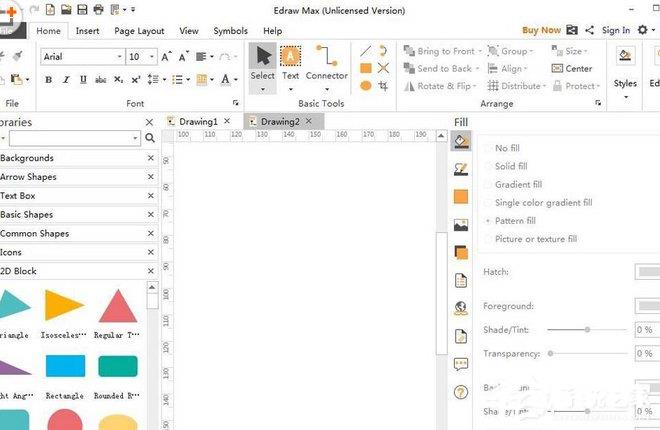Viewport: 660px width, 430px height.
Task: Toggle bold formatting
Action: point(49,80)
